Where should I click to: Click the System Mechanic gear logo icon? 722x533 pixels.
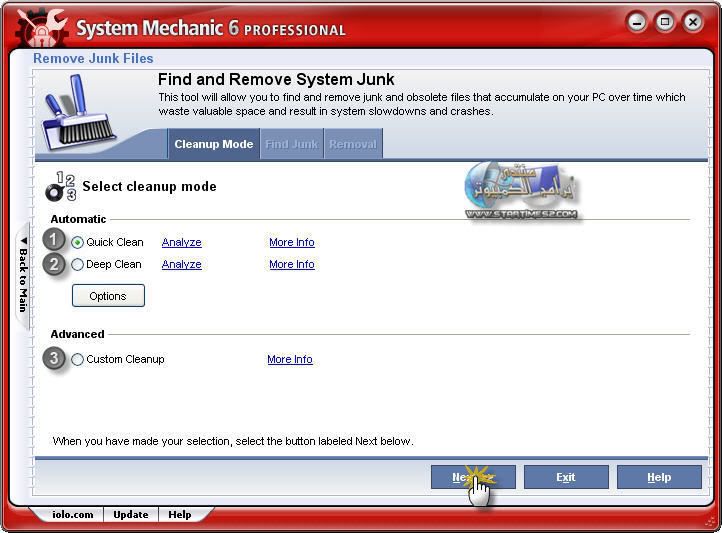41,27
